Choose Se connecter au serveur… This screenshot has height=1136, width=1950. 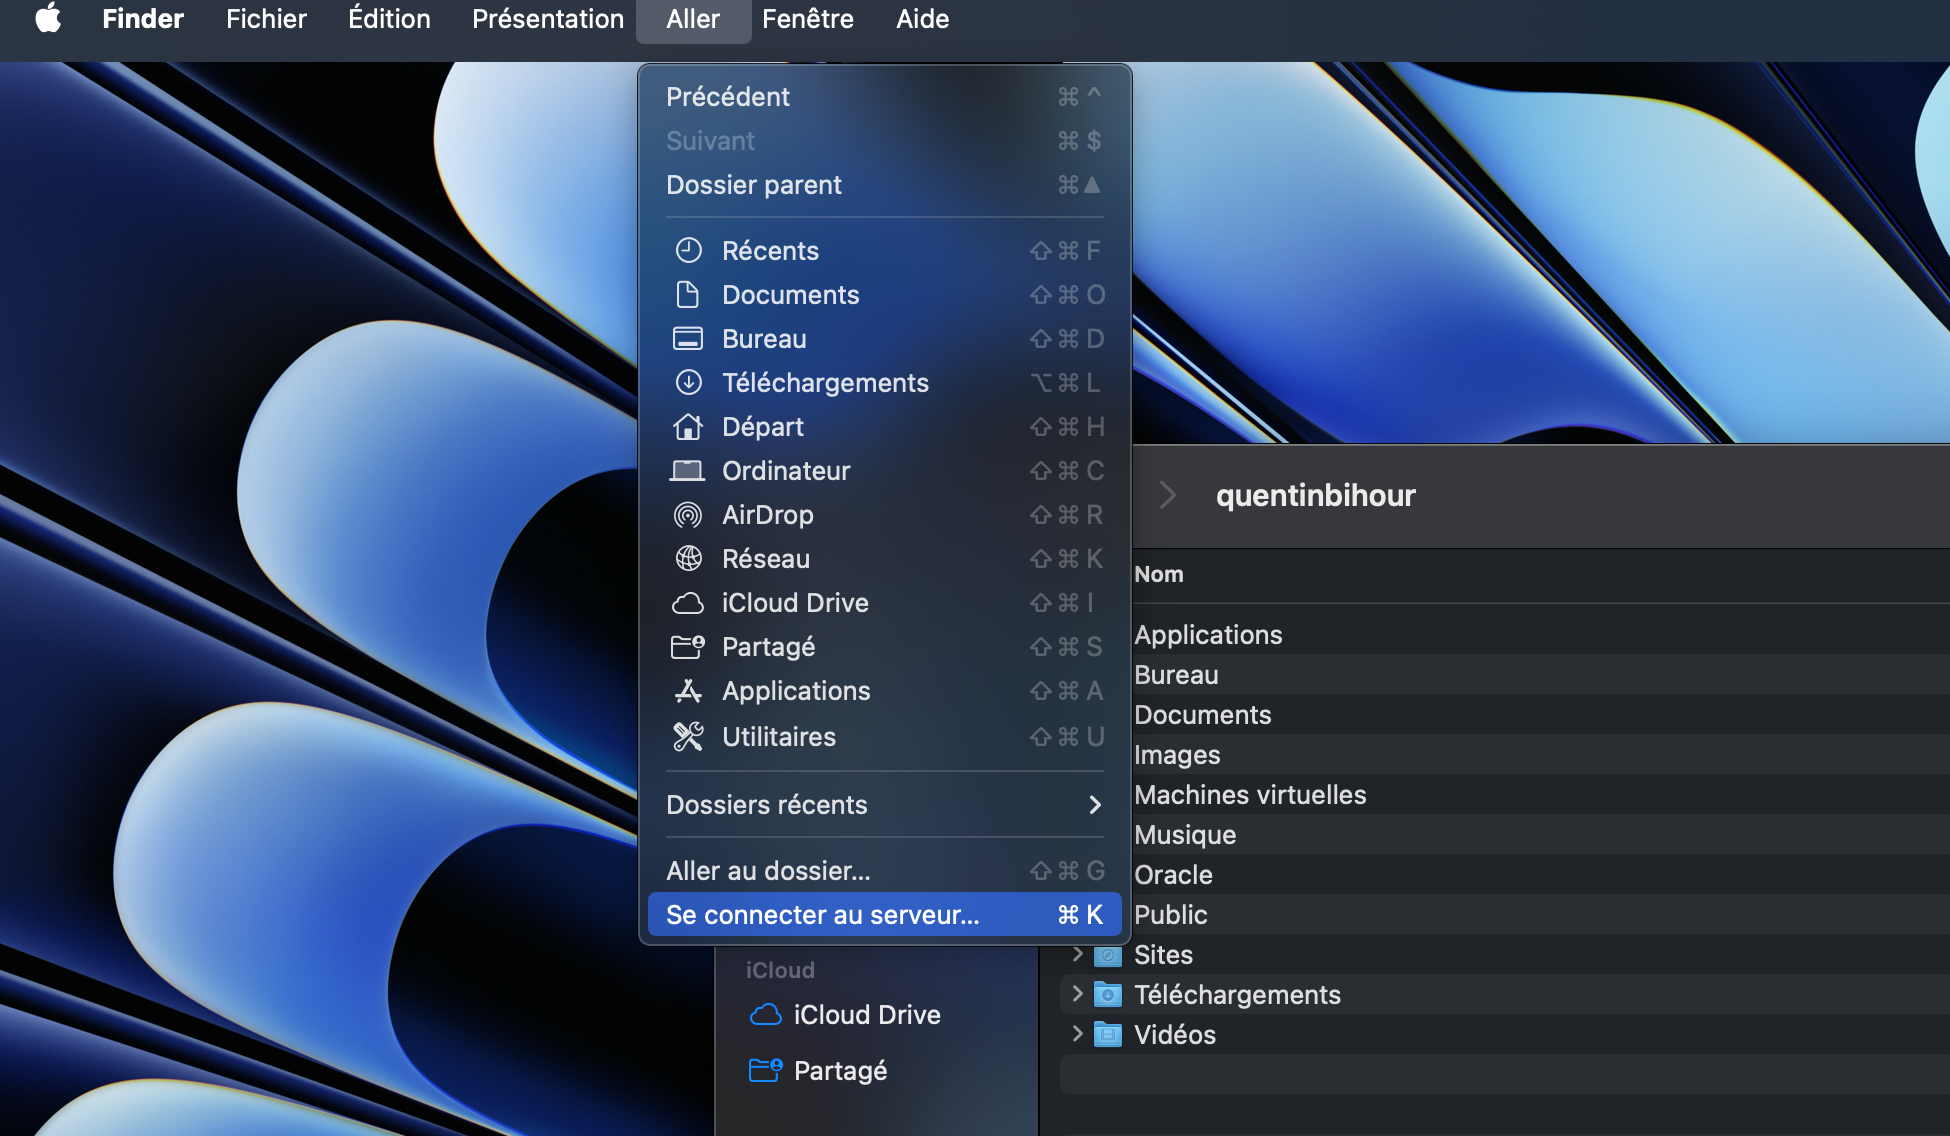click(x=884, y=915)
